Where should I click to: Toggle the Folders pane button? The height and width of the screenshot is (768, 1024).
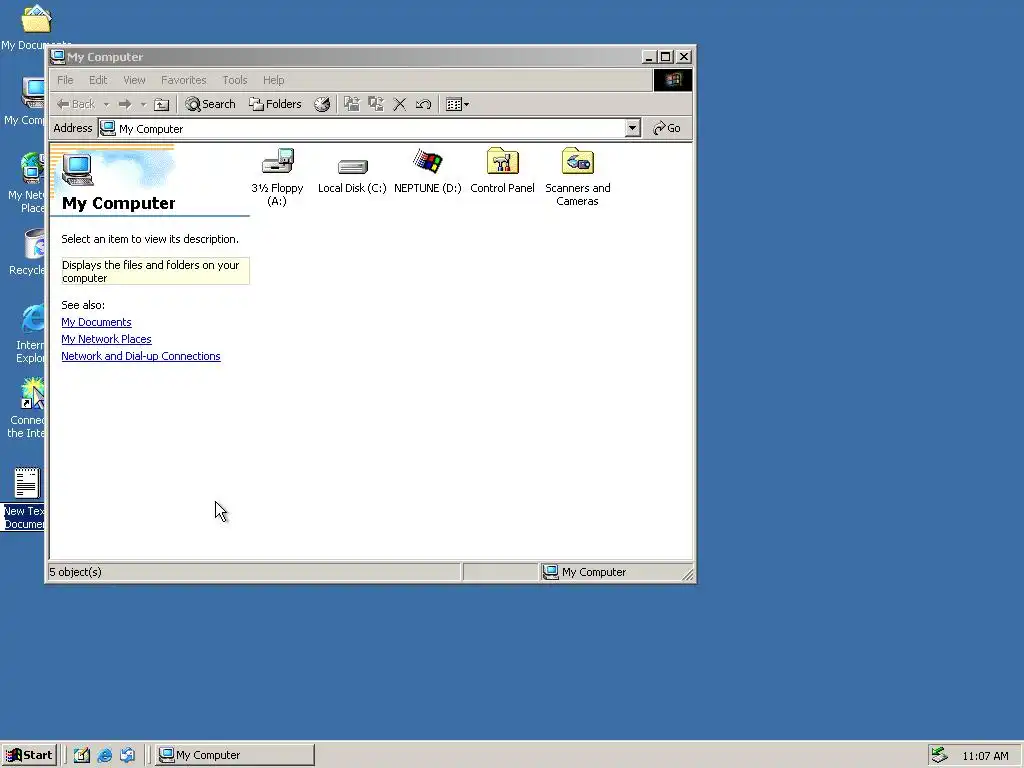click(x=276, y=104)
